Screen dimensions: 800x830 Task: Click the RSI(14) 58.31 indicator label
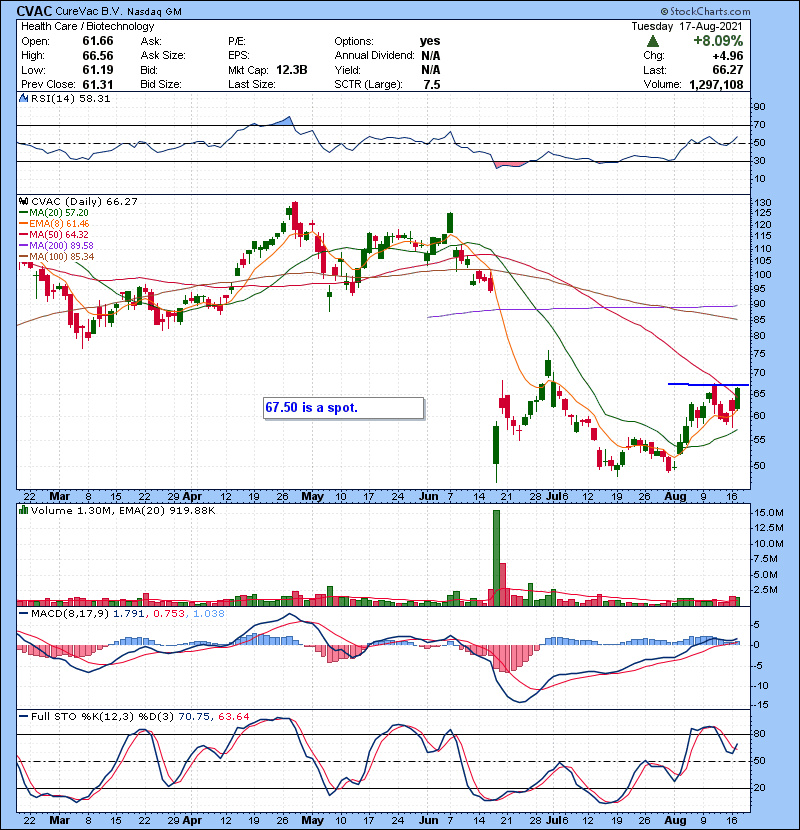tap(70, 98)
